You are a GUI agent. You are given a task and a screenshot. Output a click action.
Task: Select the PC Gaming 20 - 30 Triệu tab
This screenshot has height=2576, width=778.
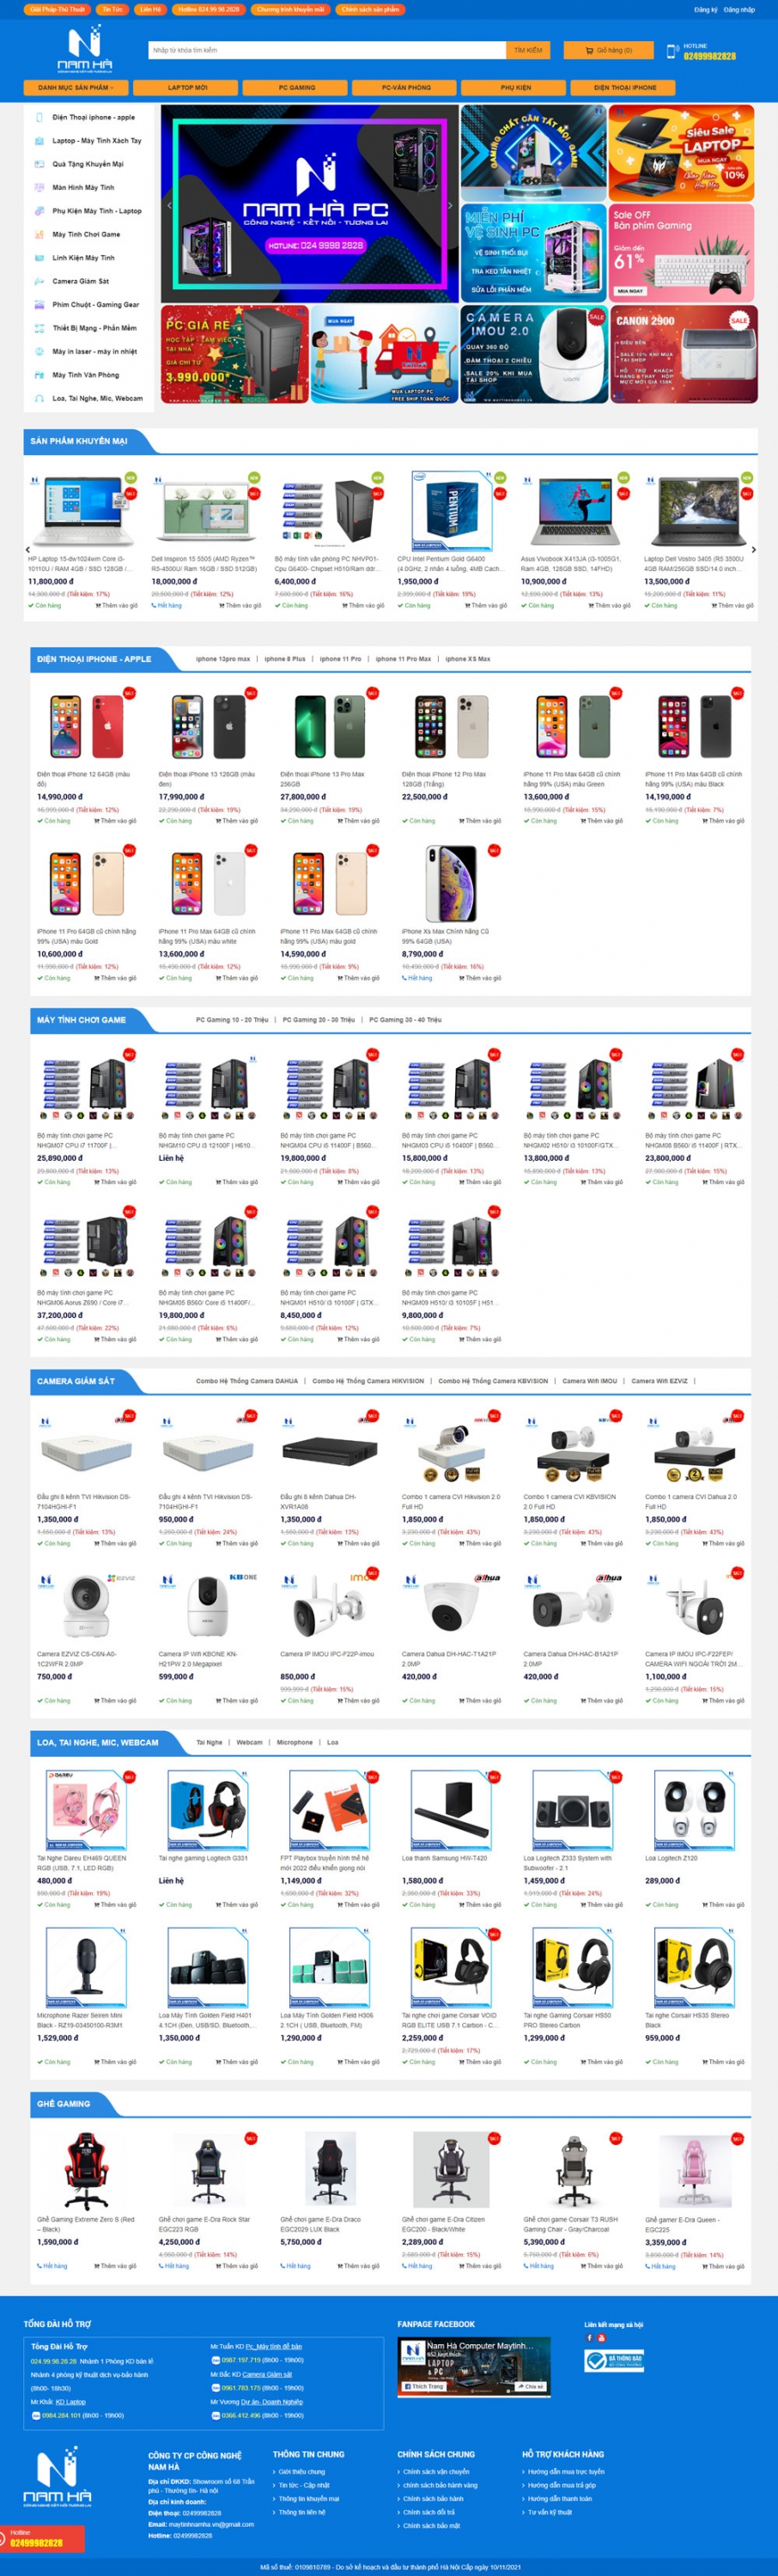point(318,1020)
